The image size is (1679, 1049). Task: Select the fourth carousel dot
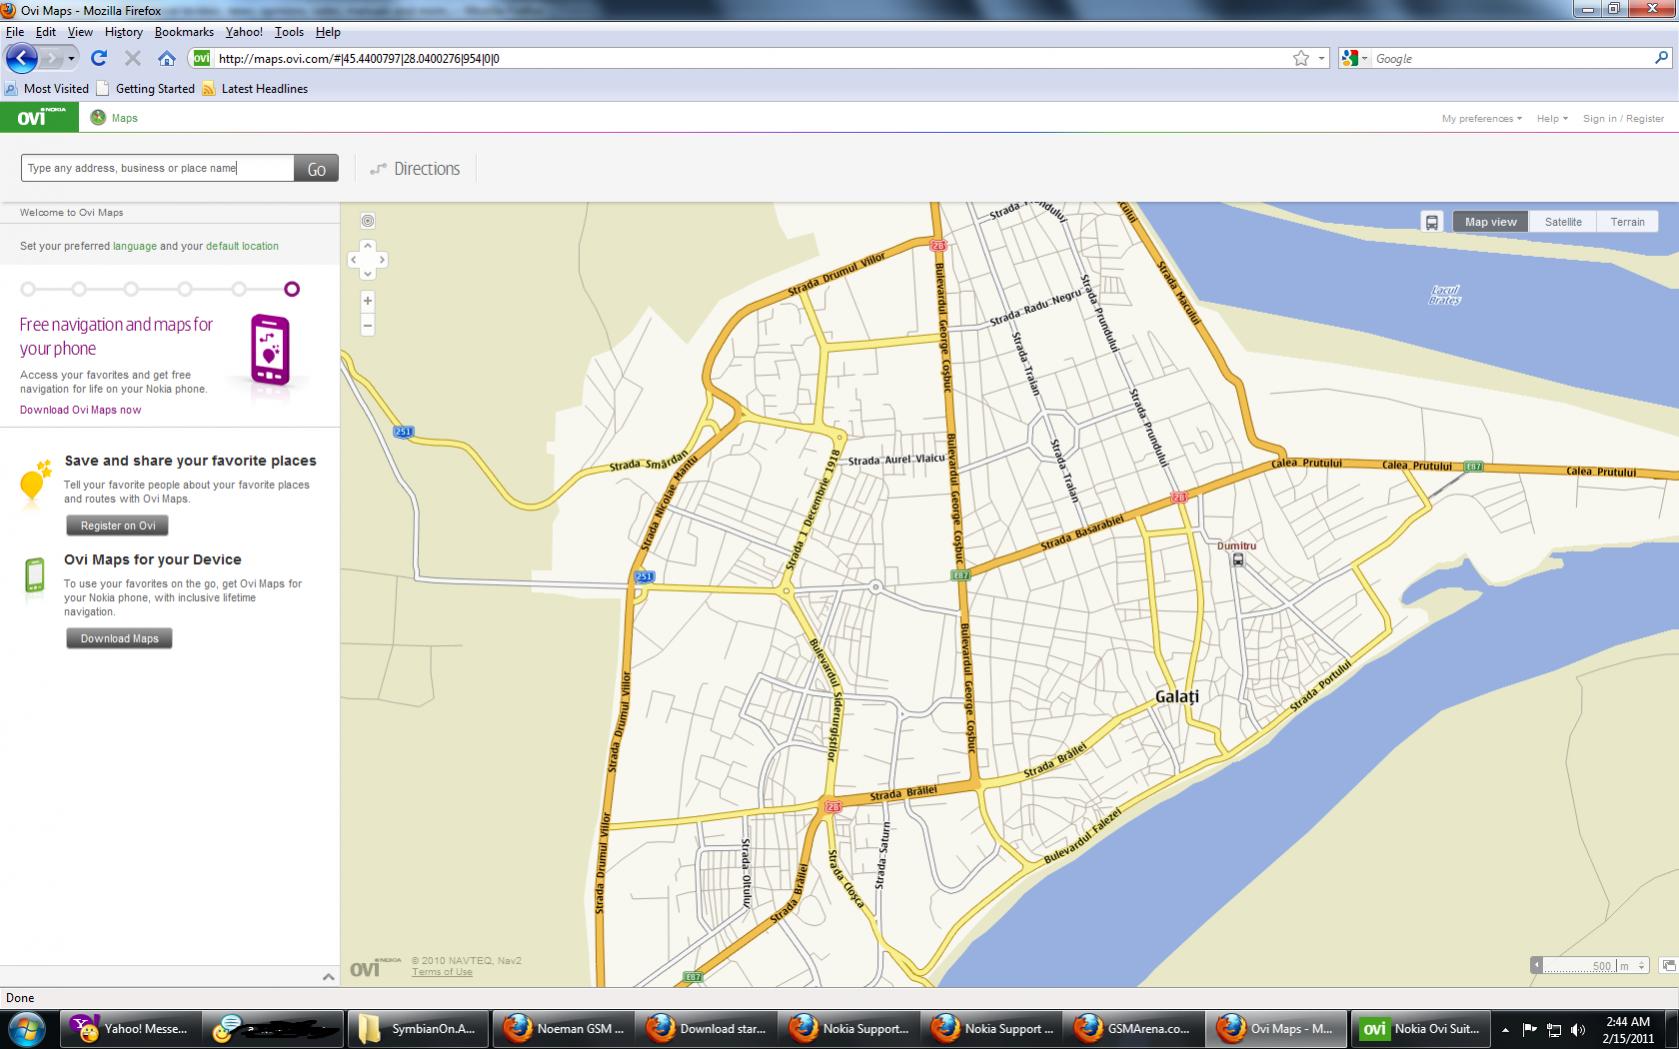185,289
